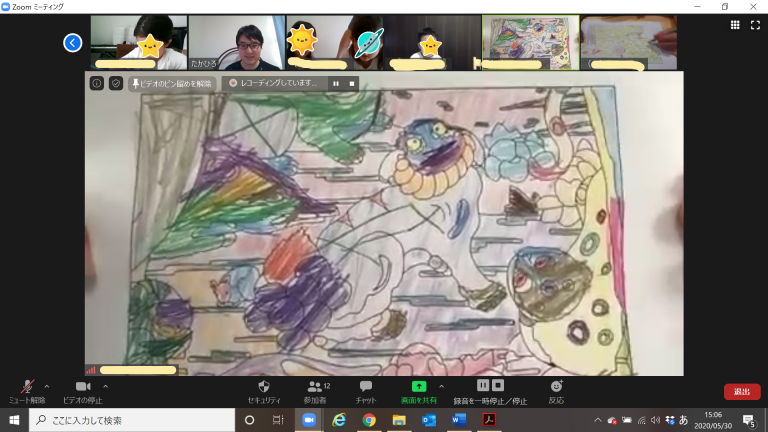Click the encryption shield icon near info
This screenshot has width=768, height=432.
115,84
